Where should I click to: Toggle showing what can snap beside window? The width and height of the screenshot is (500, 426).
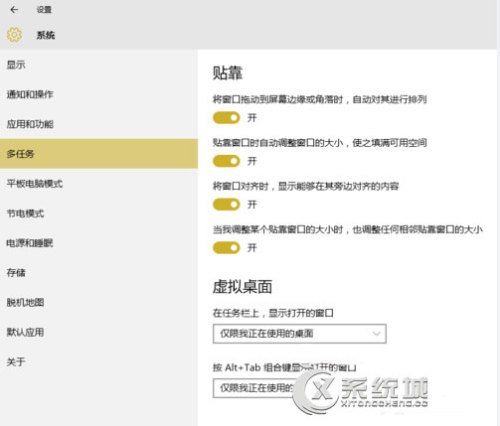pyautogui.click(x=226, y=204)
